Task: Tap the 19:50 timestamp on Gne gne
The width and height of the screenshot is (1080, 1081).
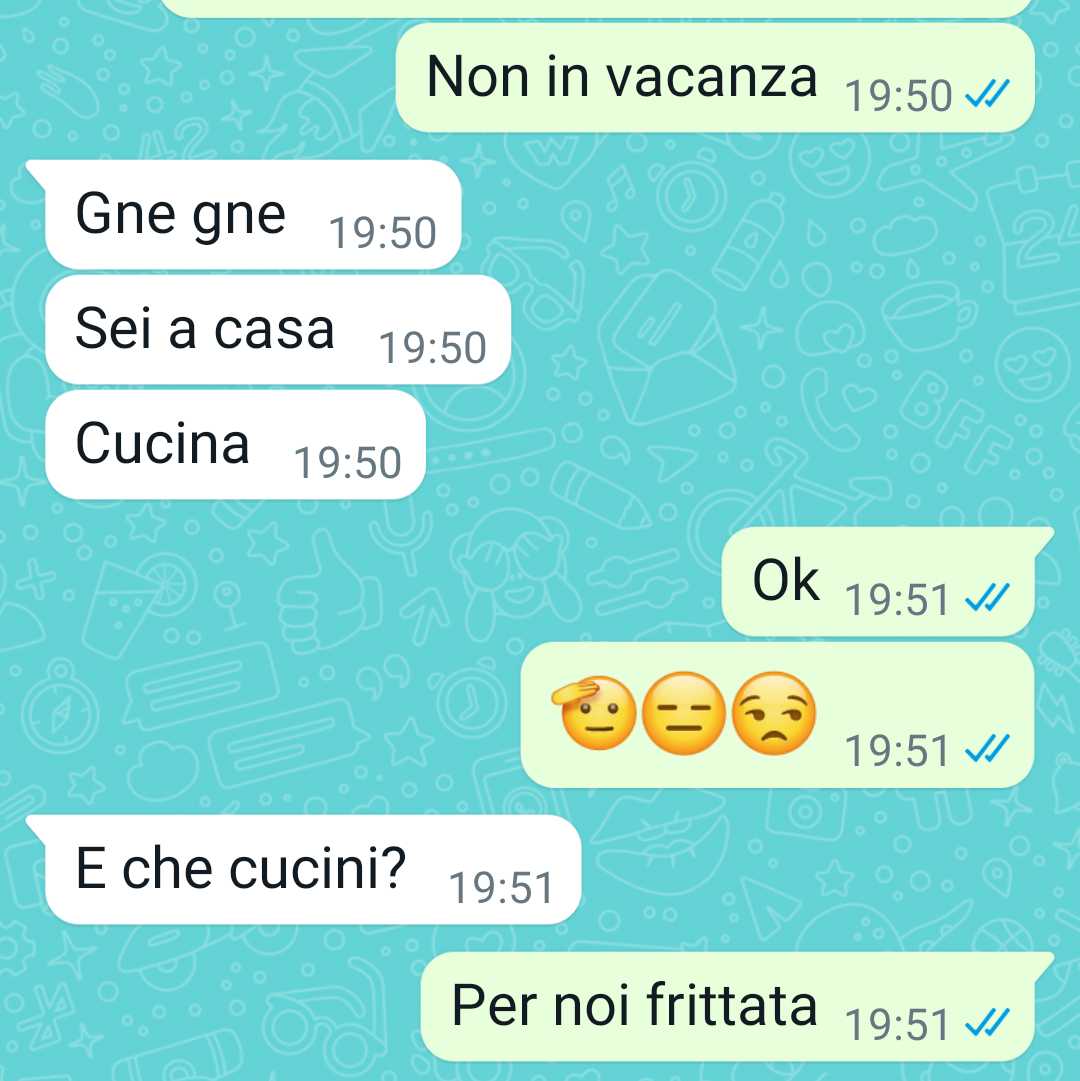Action: point(383,232)
